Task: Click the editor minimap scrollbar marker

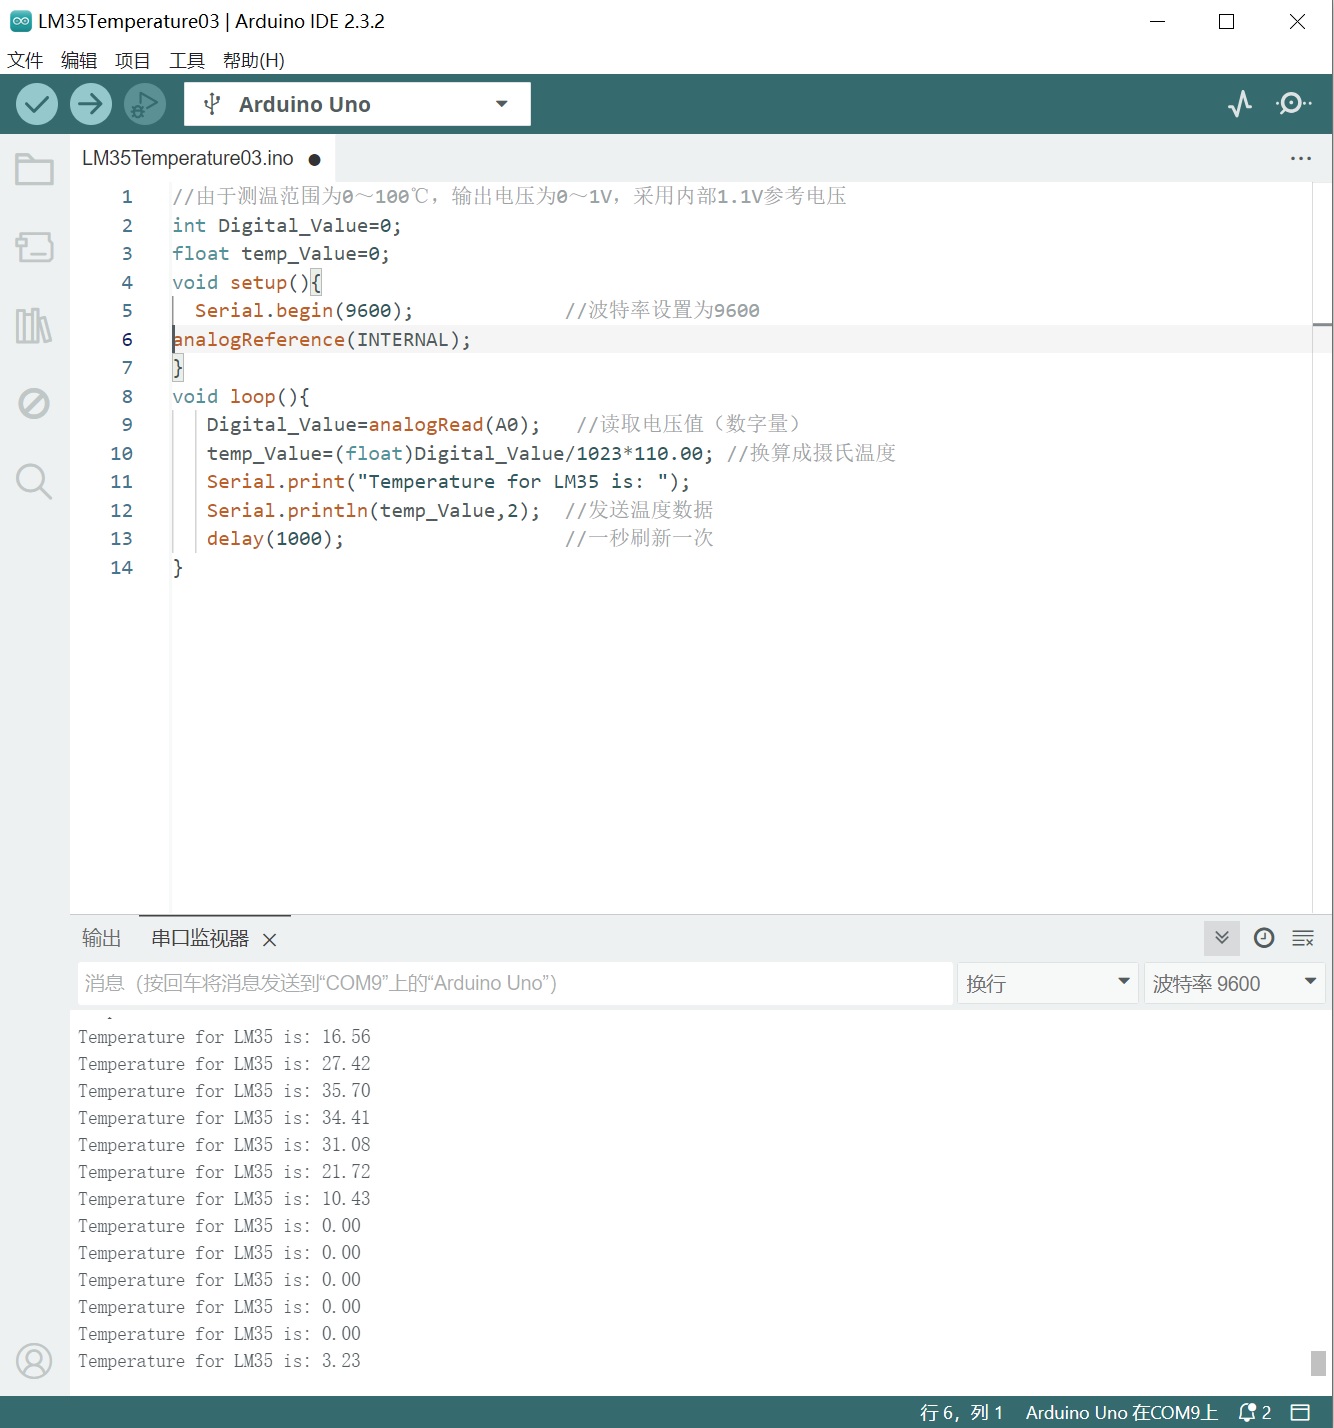Action: point(1322,325)
